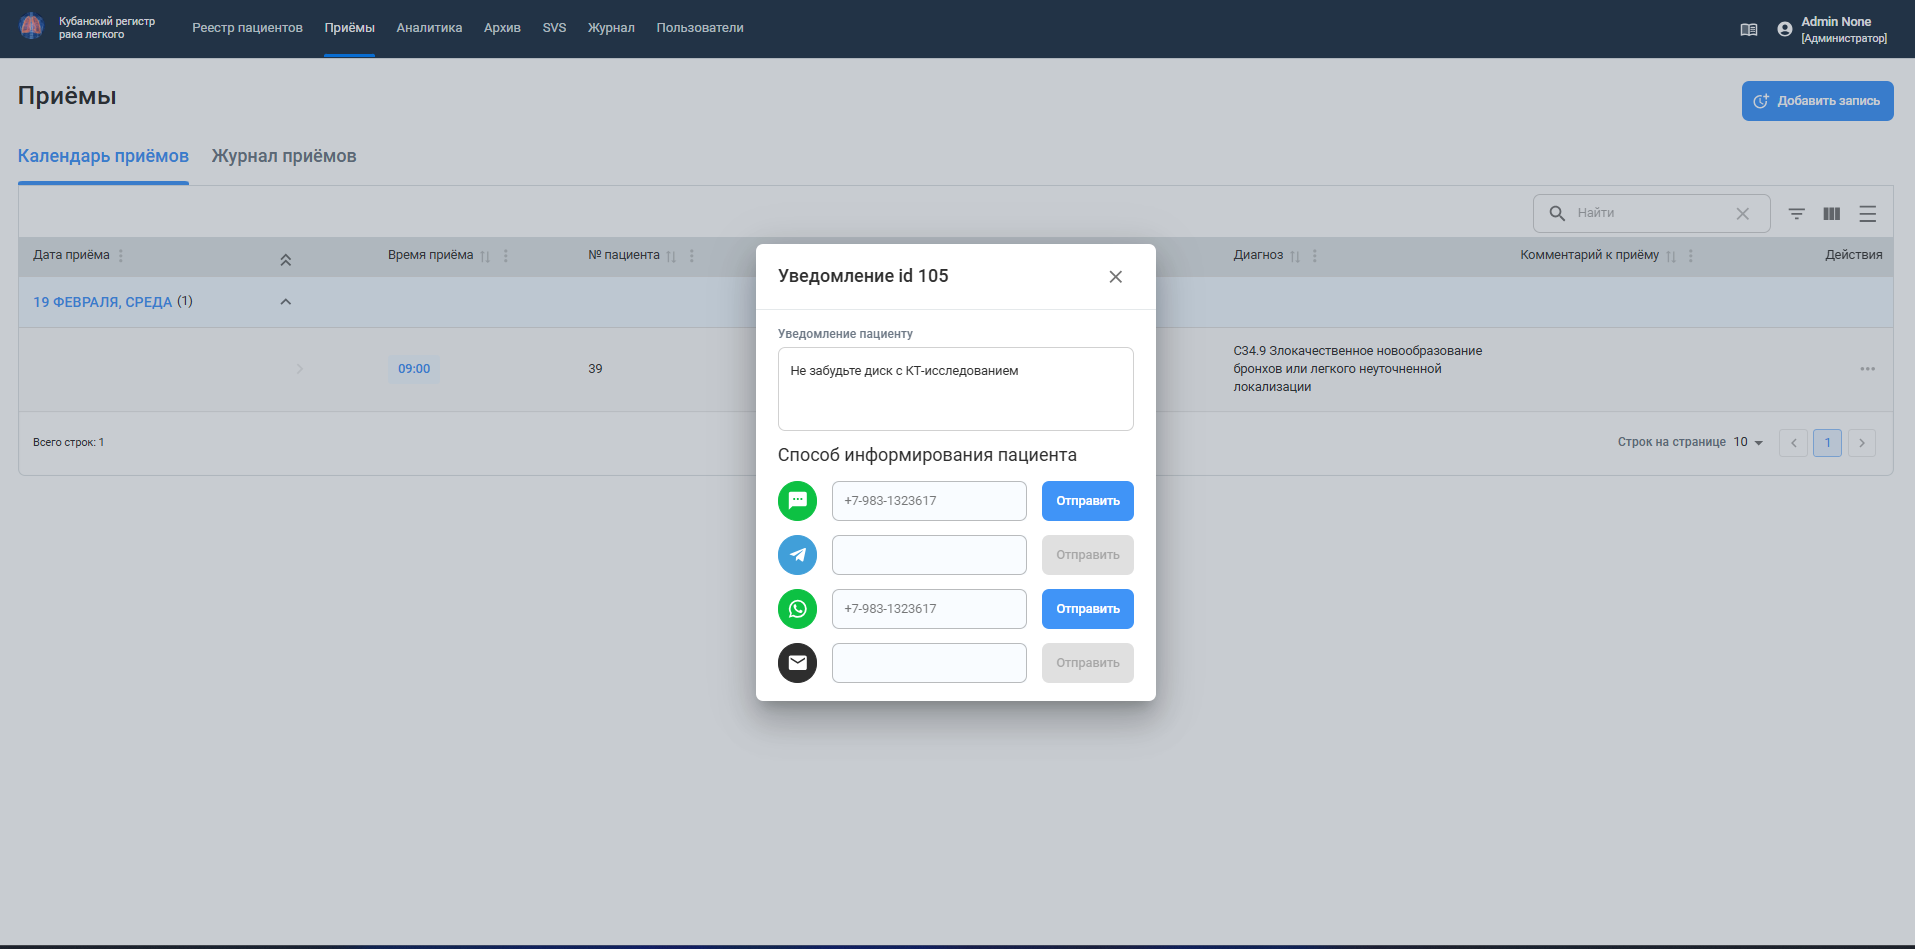
Task: Collapse all date groups with double chevron
Action: 285,260
